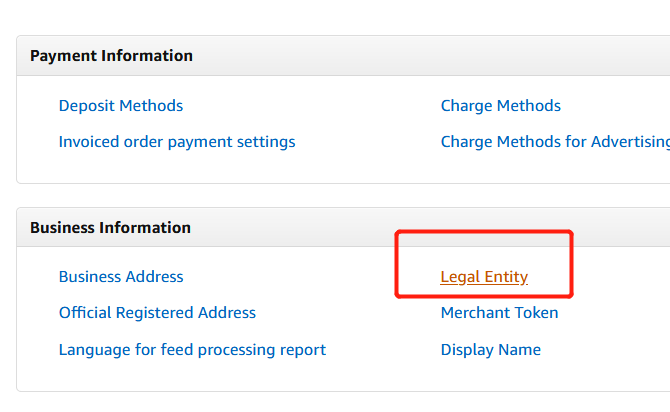The image size is (670, 412).
Task: View legal entity information
Action: coord(484,277)
